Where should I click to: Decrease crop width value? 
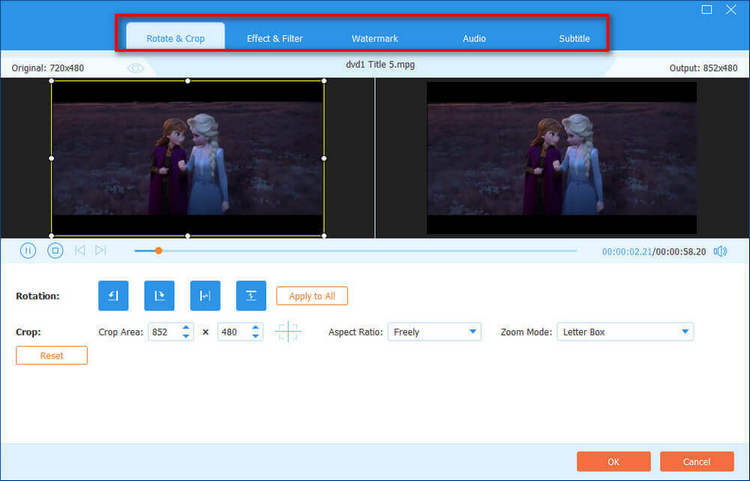click(x=186, y=336)
